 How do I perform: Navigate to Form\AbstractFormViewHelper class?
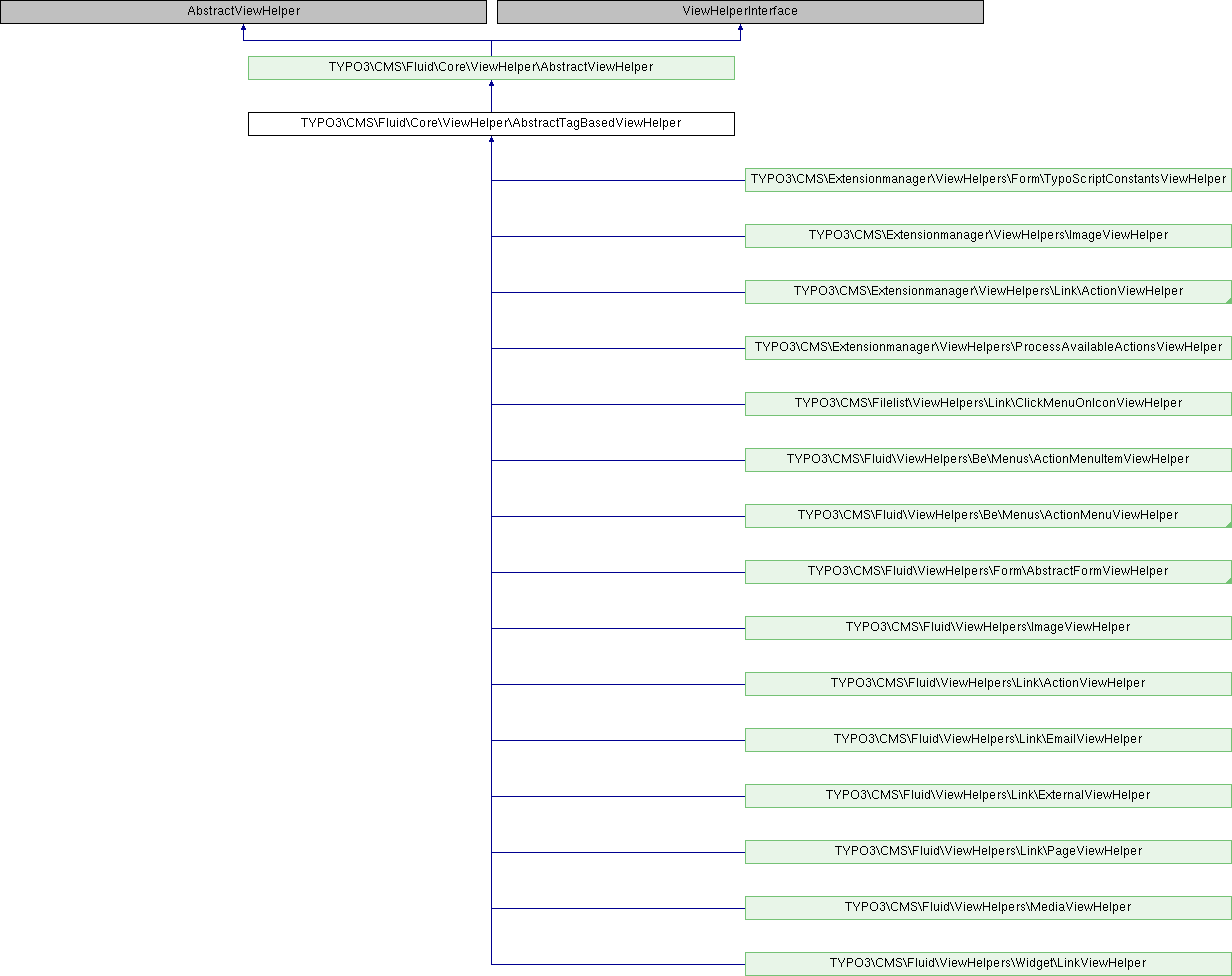[x=988, y=572]
